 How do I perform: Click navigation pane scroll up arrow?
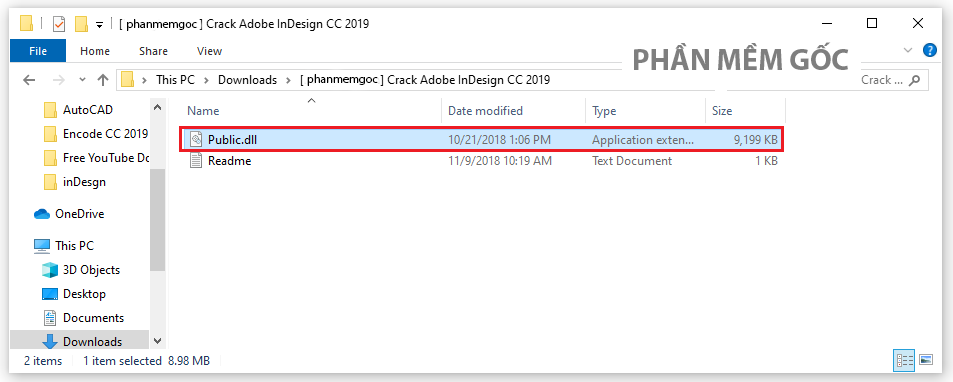pyautogui.click(x=157, y=107)
